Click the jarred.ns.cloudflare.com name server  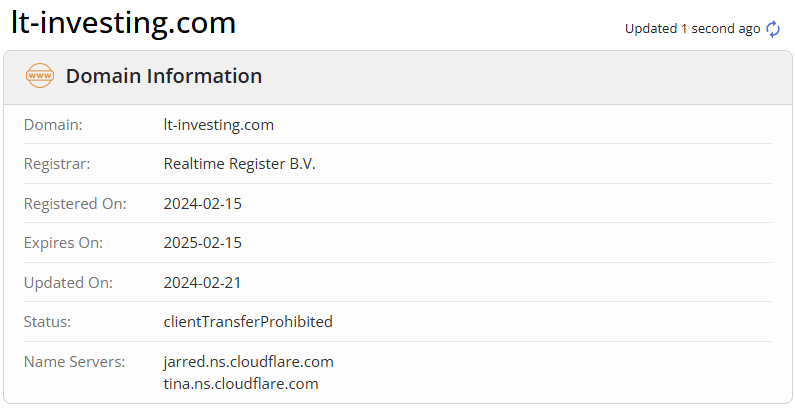pos(248,361)
